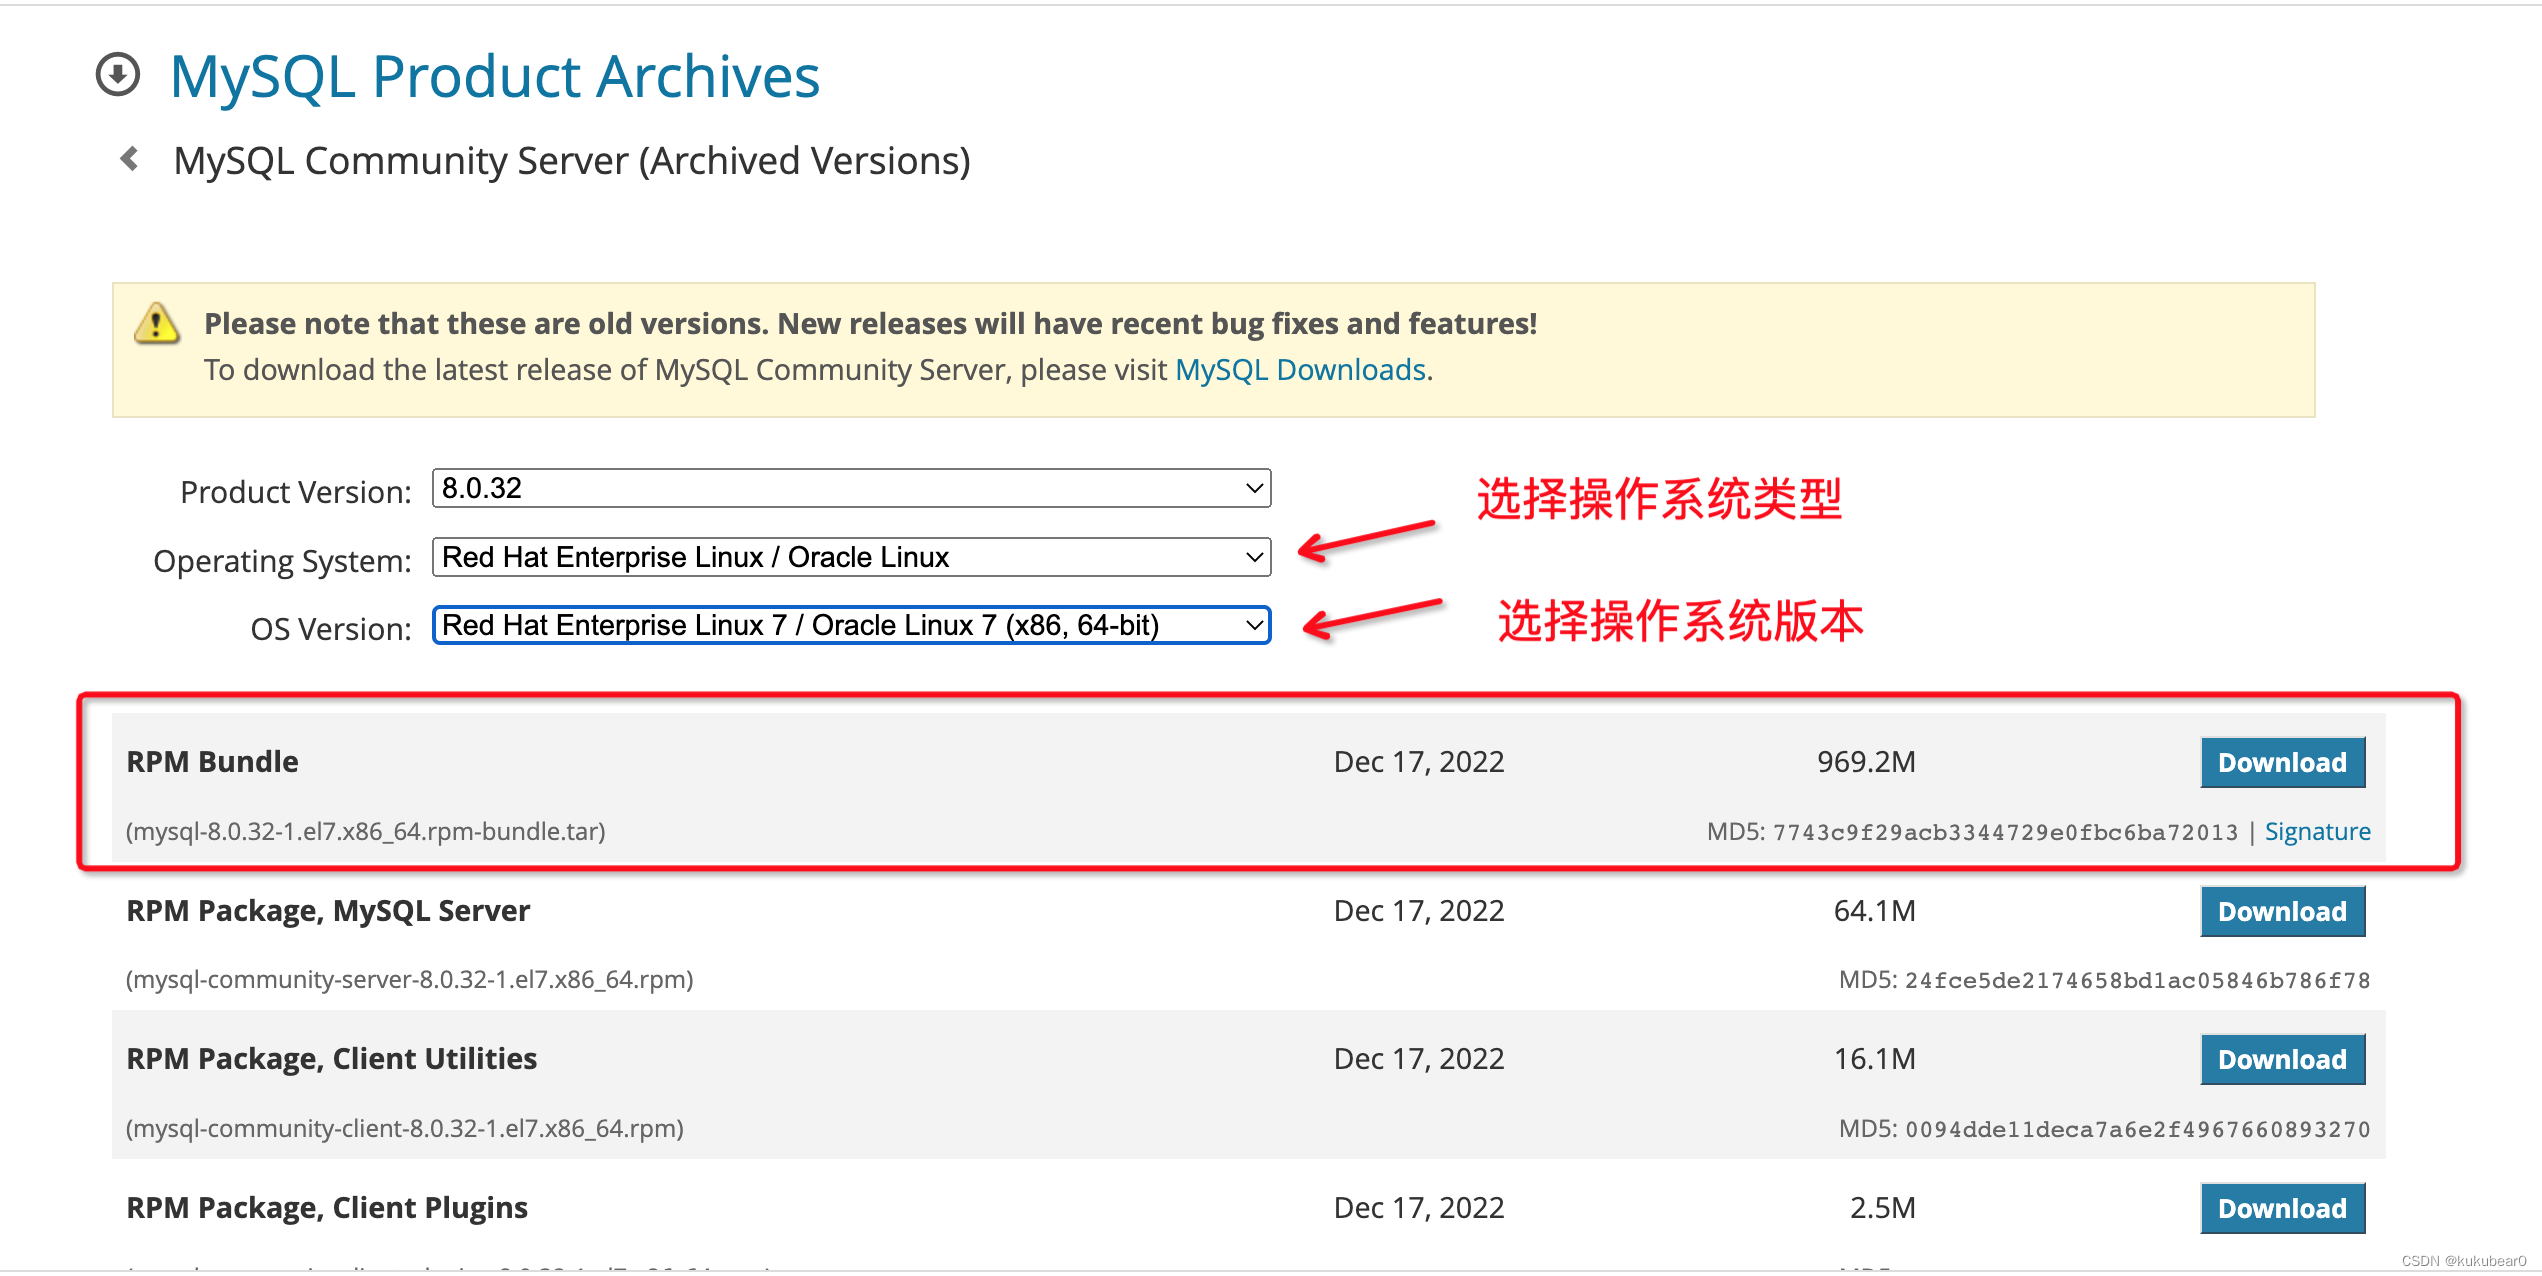This screenshot has height=1276, width=2542.
Task: Open the Product Version dropdown showing 8.0.32
Action: pyautogui.click(x=851, y=488)
